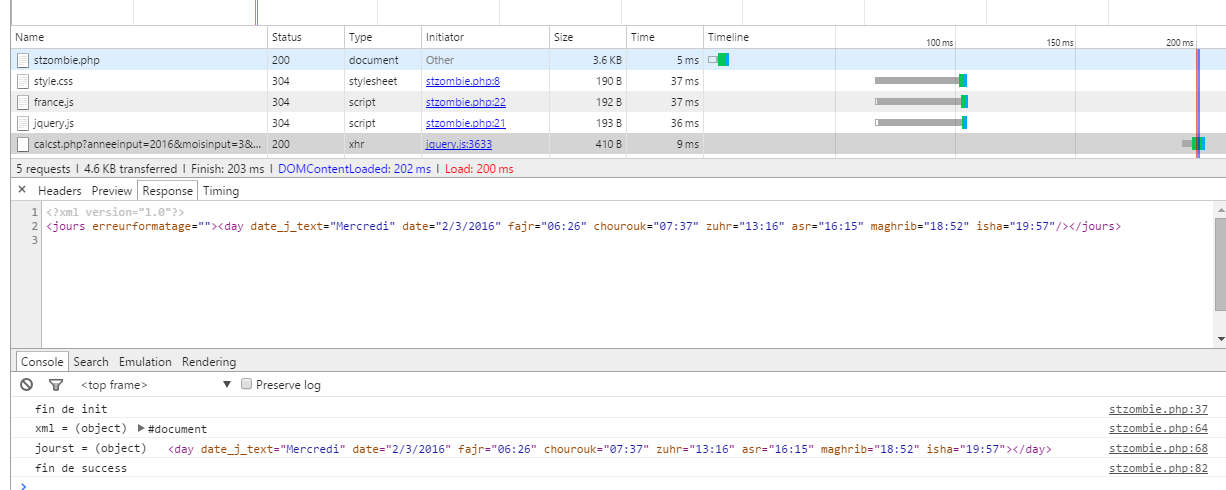Open the stzombie.php:21 initiator link
This screenshot has width=1226, height=490.
click(466, 123)
